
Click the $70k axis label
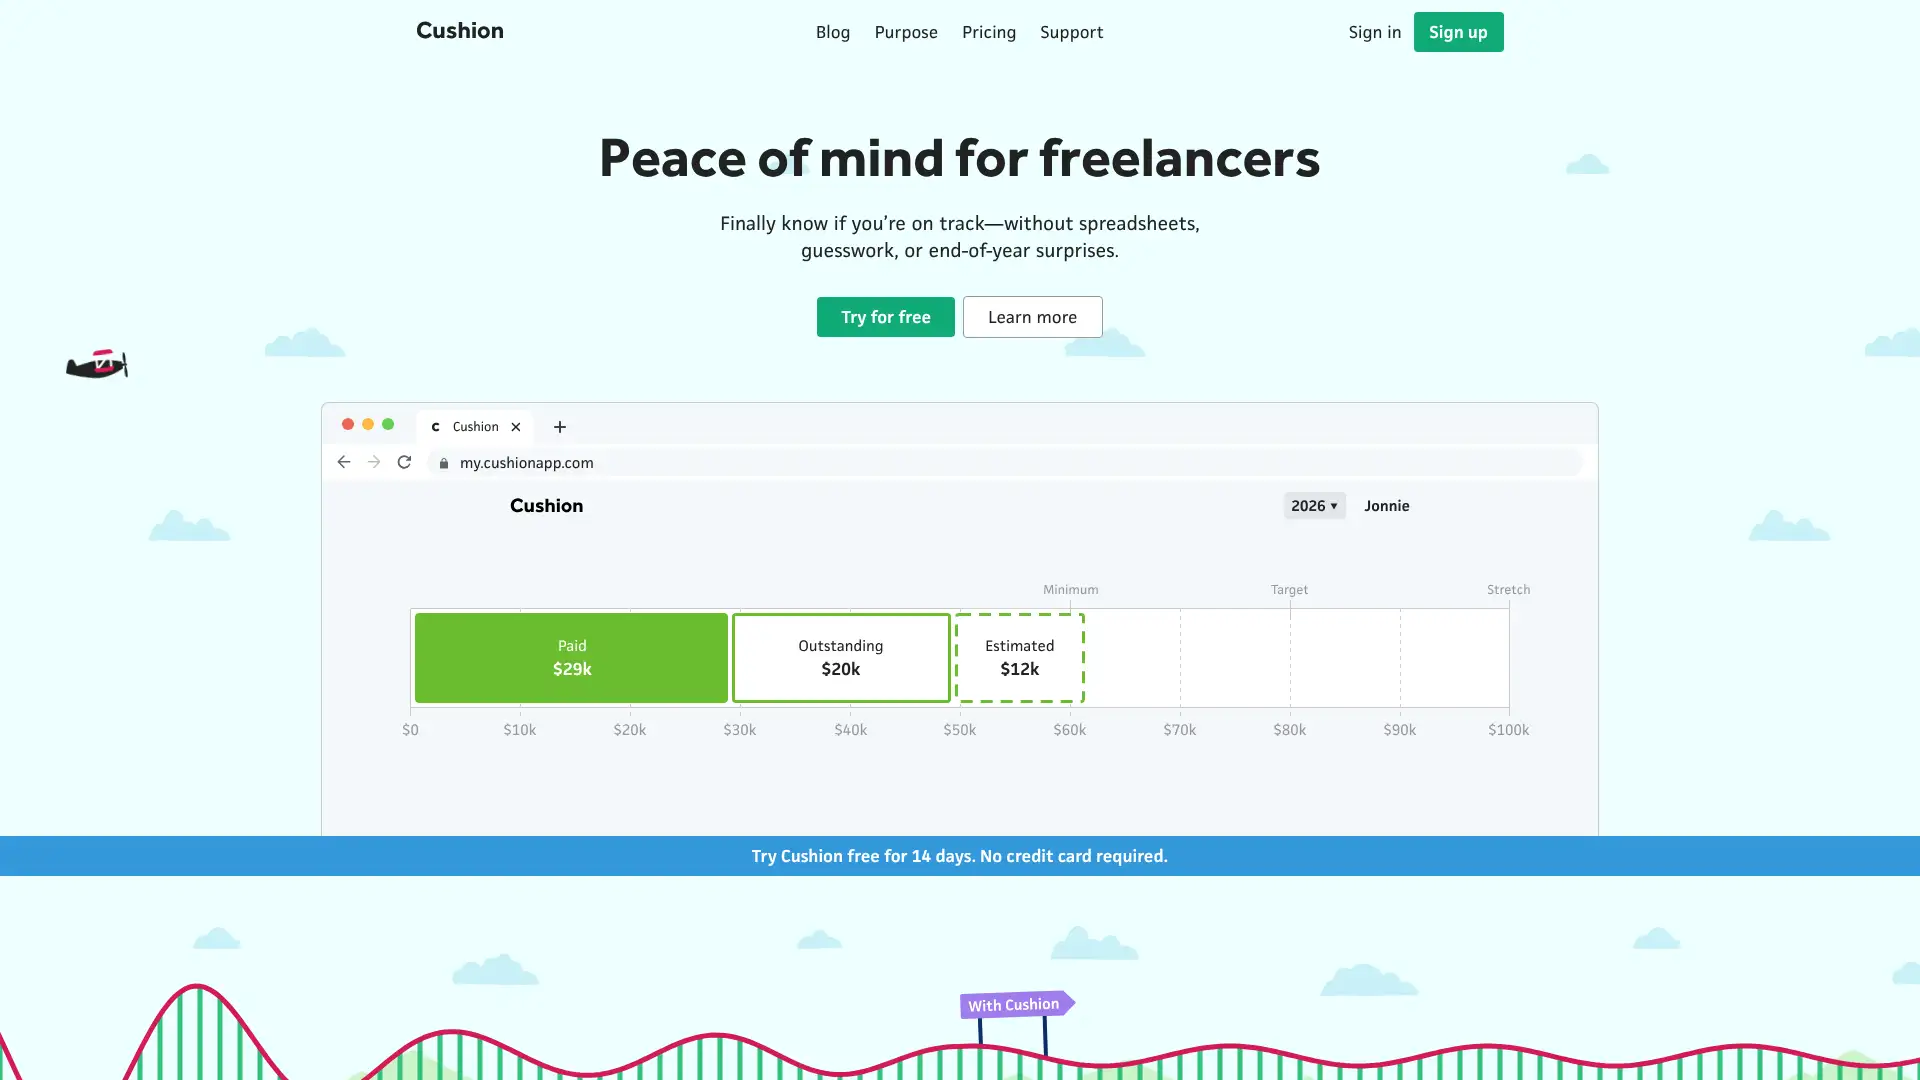click(1180, 730)
